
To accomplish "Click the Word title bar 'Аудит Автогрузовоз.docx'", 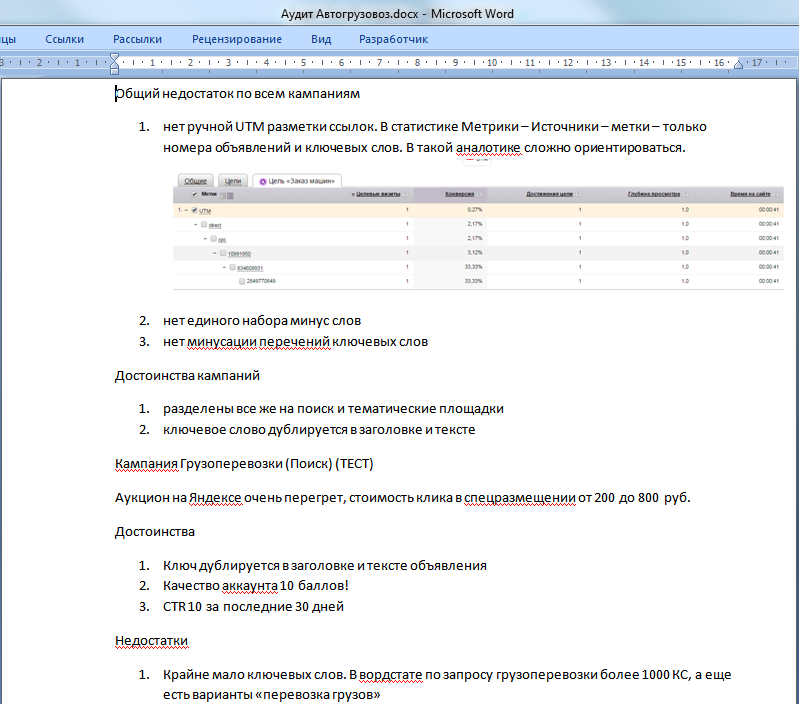I will (x=397, y=14).
